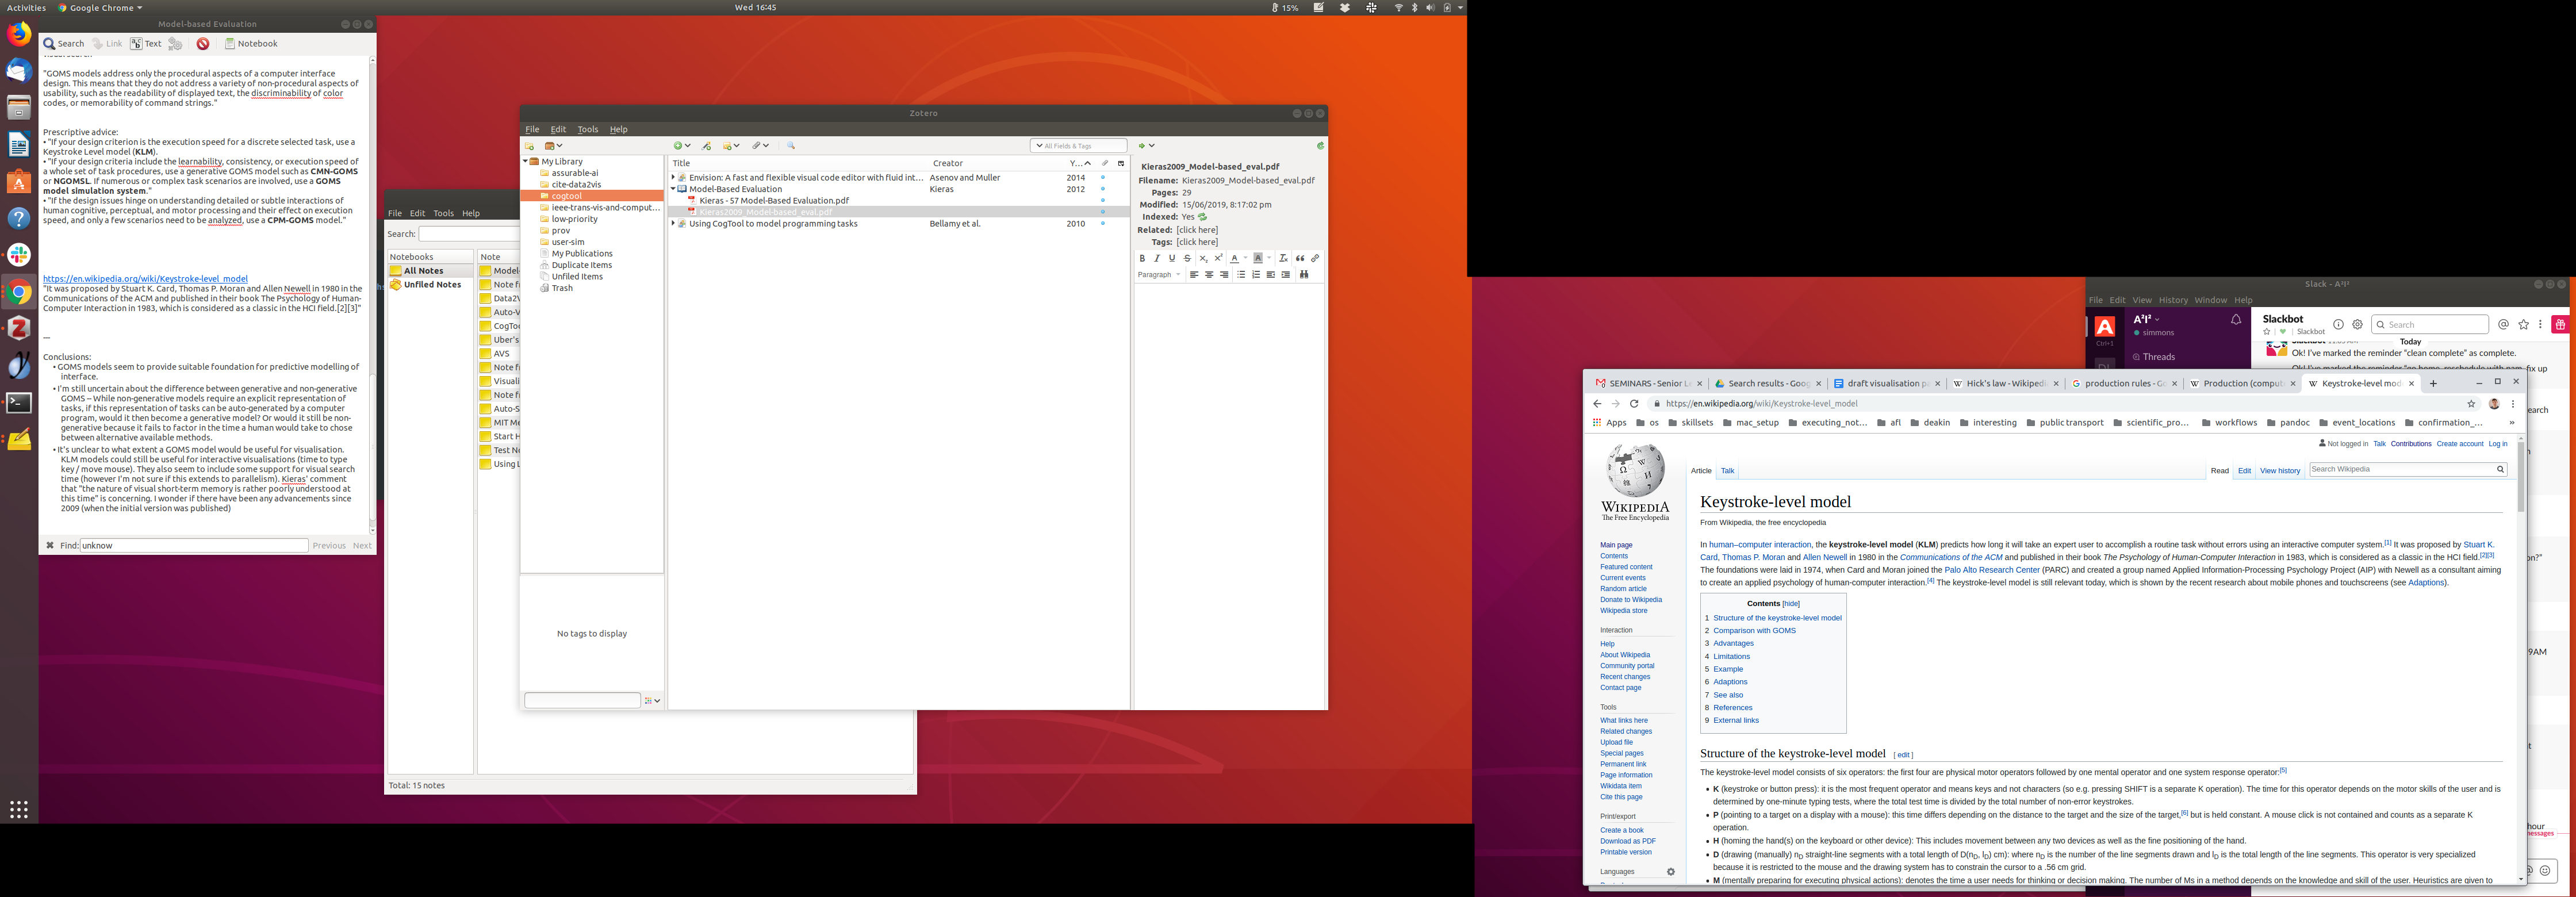Toggle bold formatting in Zotero note editor
This screenshot has width=2576, height=897.
(1142, 259)
